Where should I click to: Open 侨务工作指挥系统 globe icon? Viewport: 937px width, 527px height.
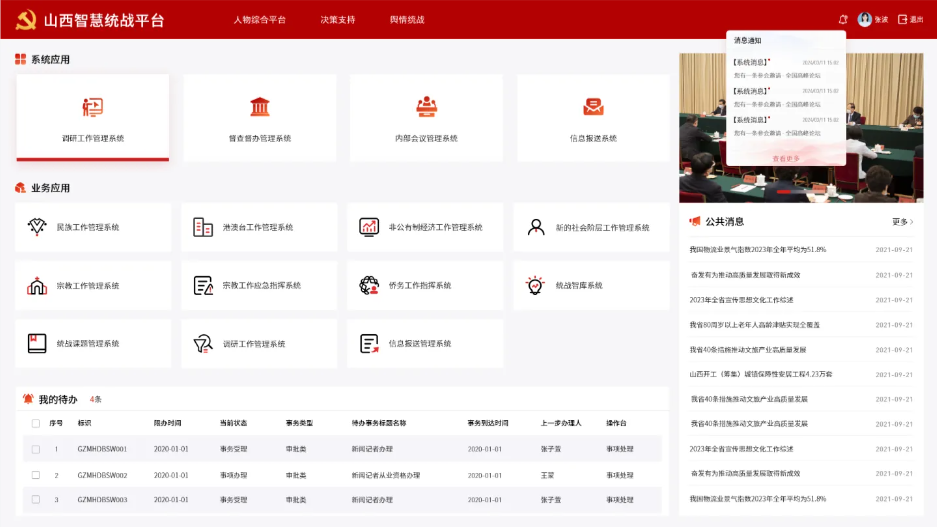pos(369,285)
